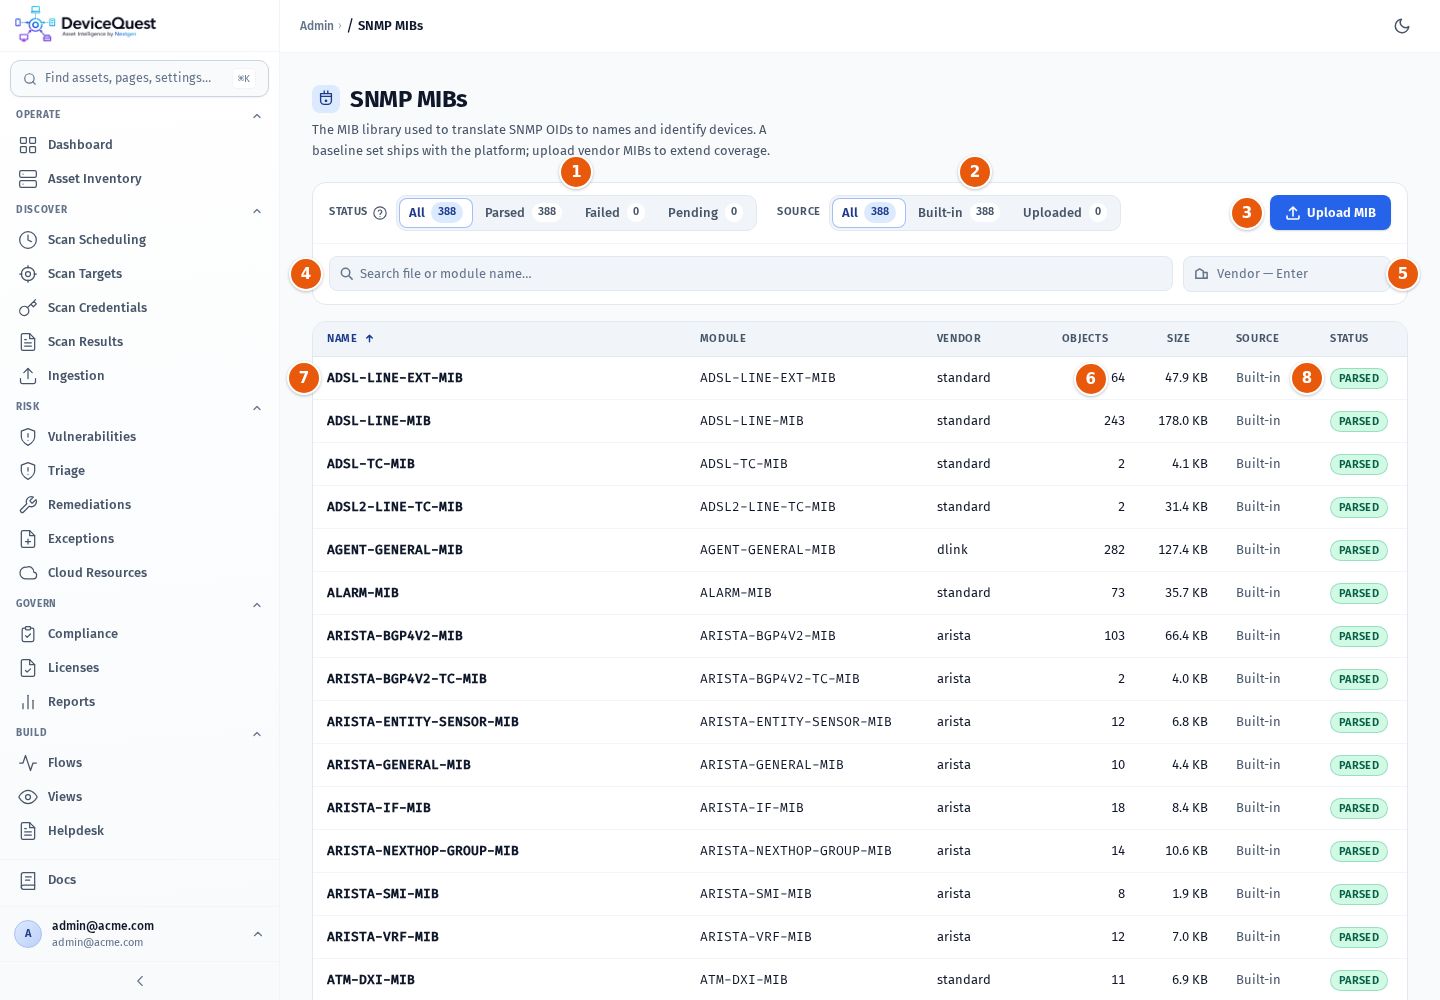Filter status by Parsed
The height and width of the screenshot is (1000, 1440).
coord(522,213)
